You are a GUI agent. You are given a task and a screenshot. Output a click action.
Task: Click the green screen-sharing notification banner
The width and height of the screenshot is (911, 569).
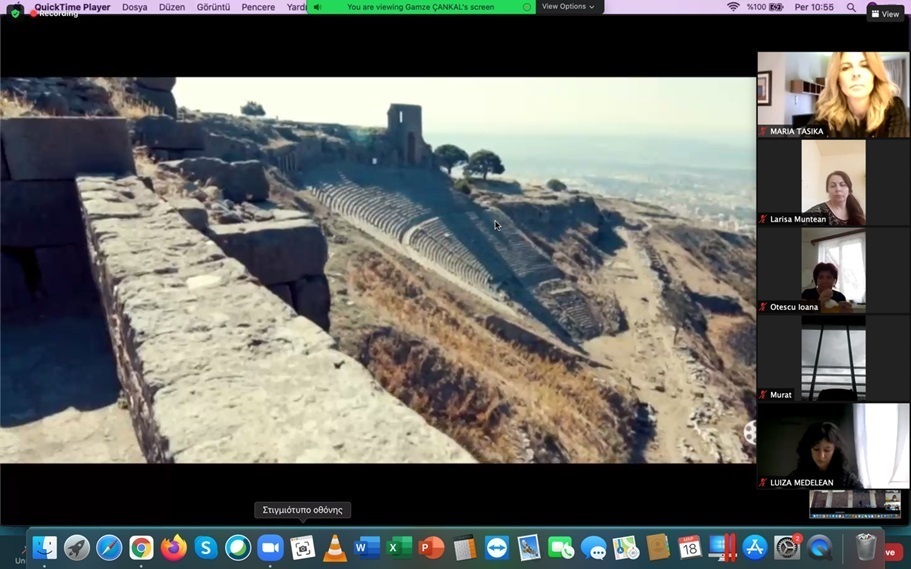(x=421, y=7)
